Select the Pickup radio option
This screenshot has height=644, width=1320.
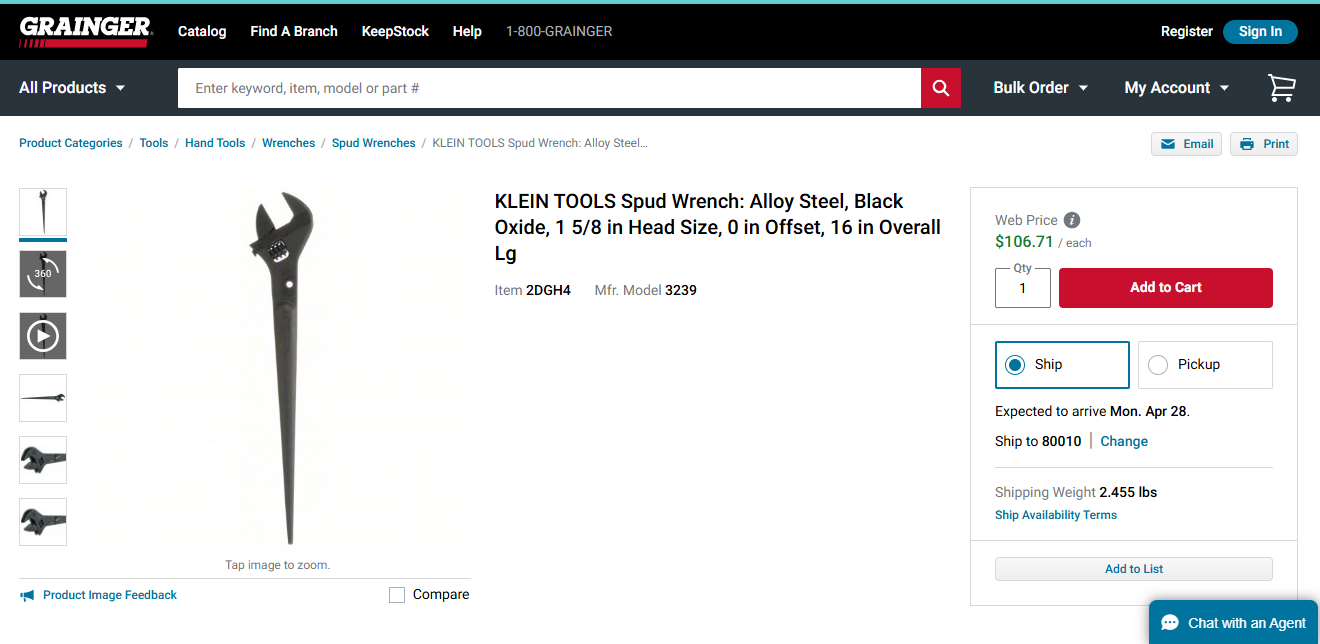(1158, 365)
